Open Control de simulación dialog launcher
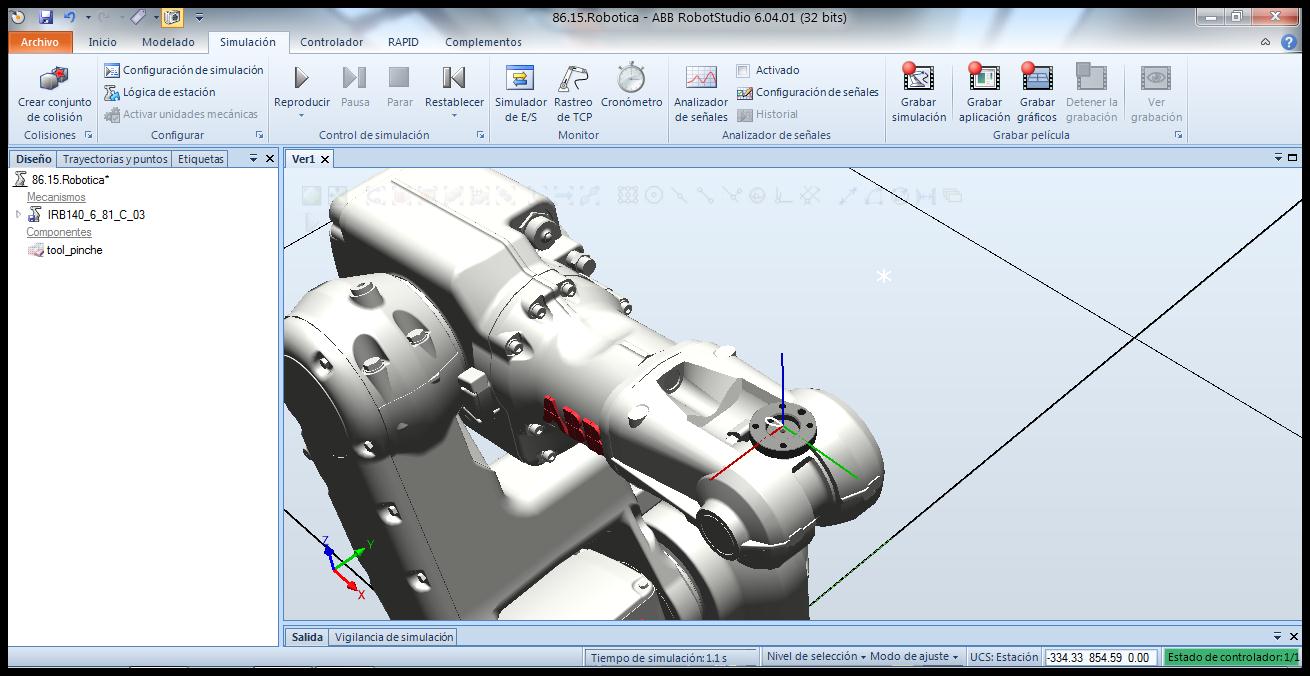Image resolution: width=1310 pixels, height=676 pixels. (480, 135)
